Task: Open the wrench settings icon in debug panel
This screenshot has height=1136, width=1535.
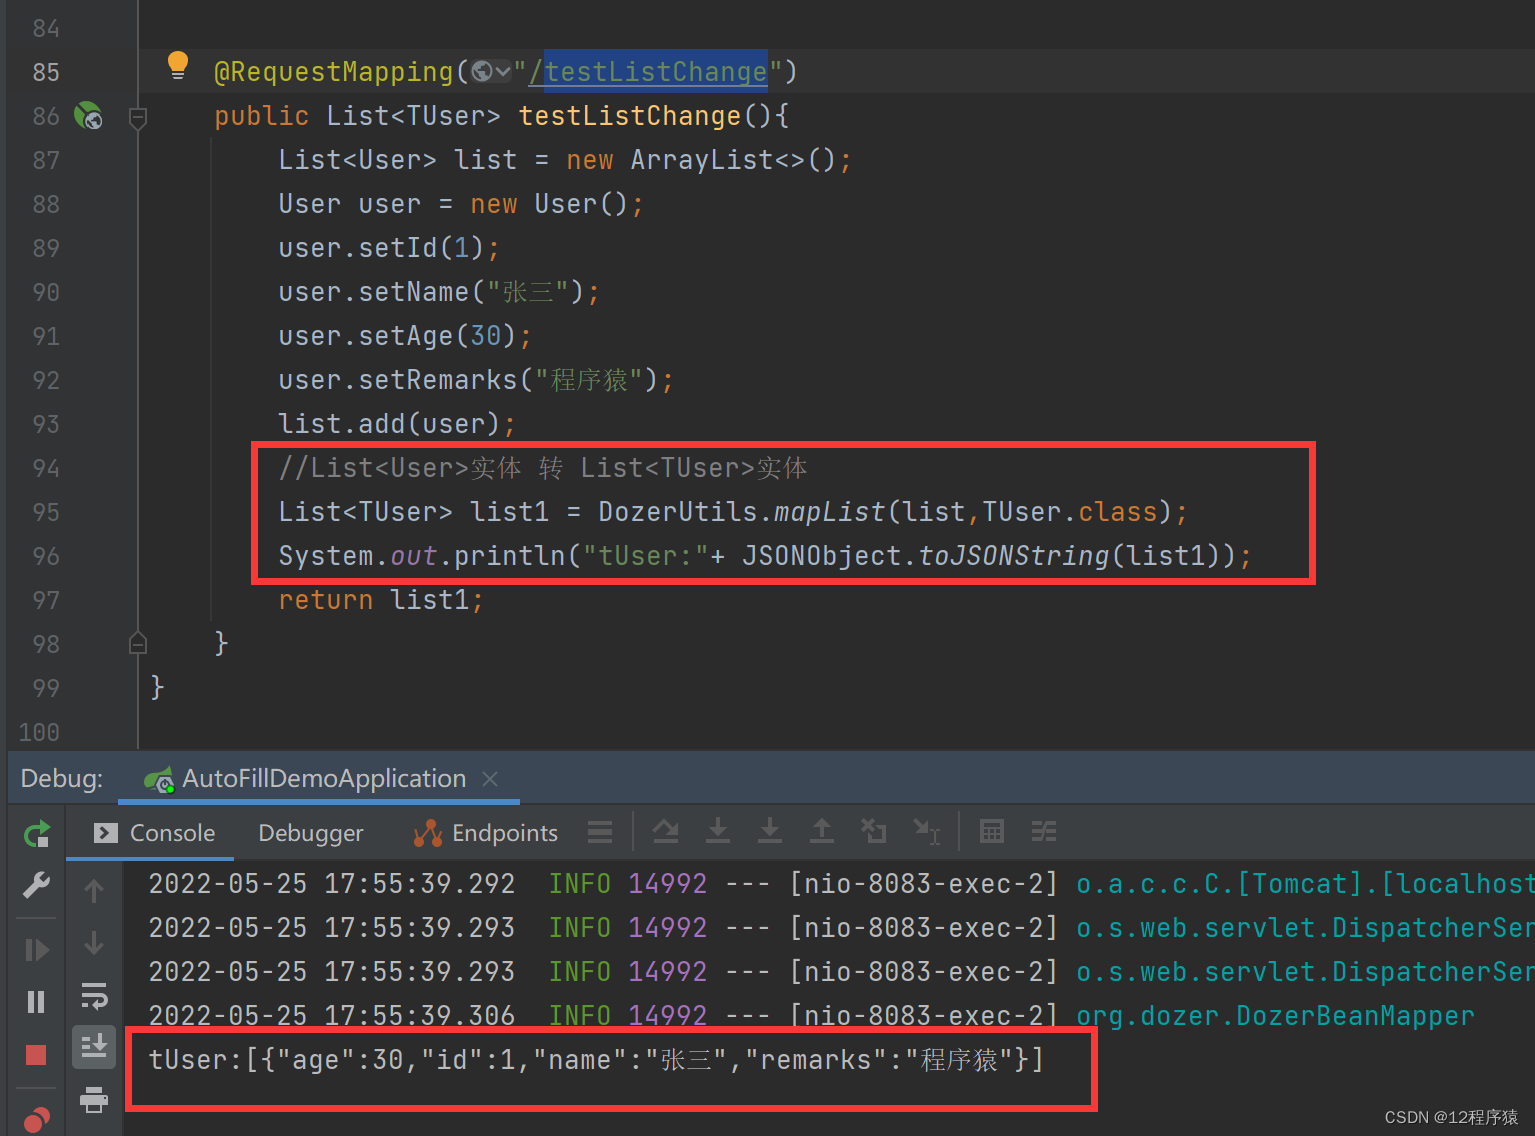Action: pyautogui.click(x=36, y=885)
